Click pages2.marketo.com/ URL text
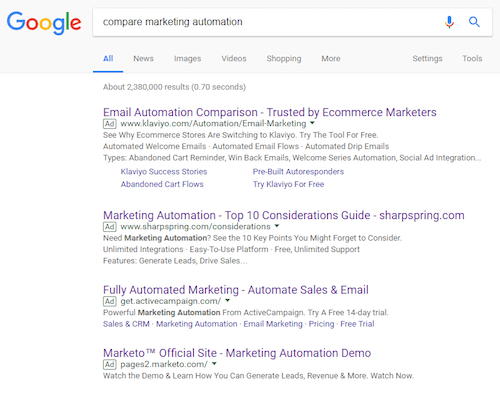The width and height of the screenshot is (500, 393). click(x=164, y=364)
